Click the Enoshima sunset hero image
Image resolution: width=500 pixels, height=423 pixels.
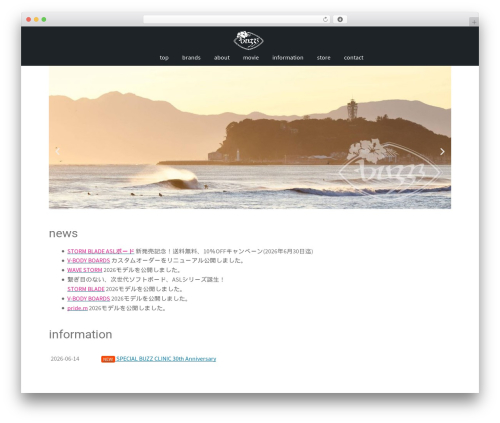click(250, 138)
